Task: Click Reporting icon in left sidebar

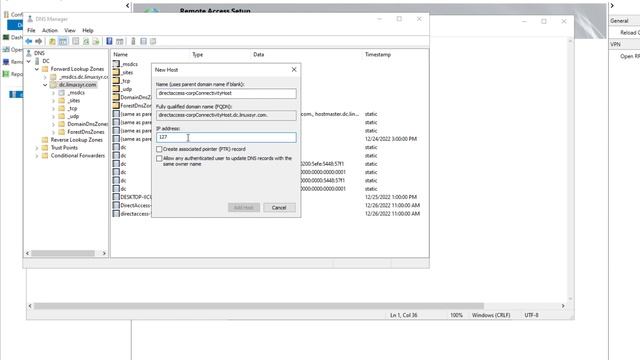Action: [x=6, y=74]
